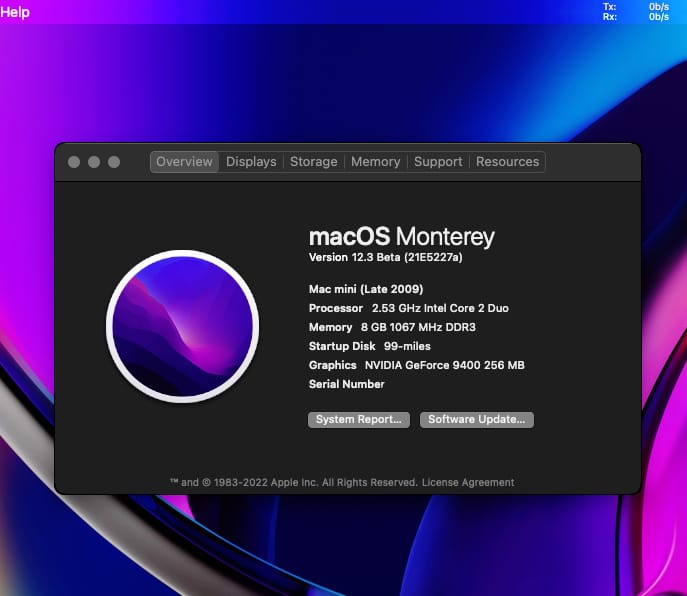Screen dimensions: 687x596
Task: Click the Serial Number label
Action: coord(346,384)
